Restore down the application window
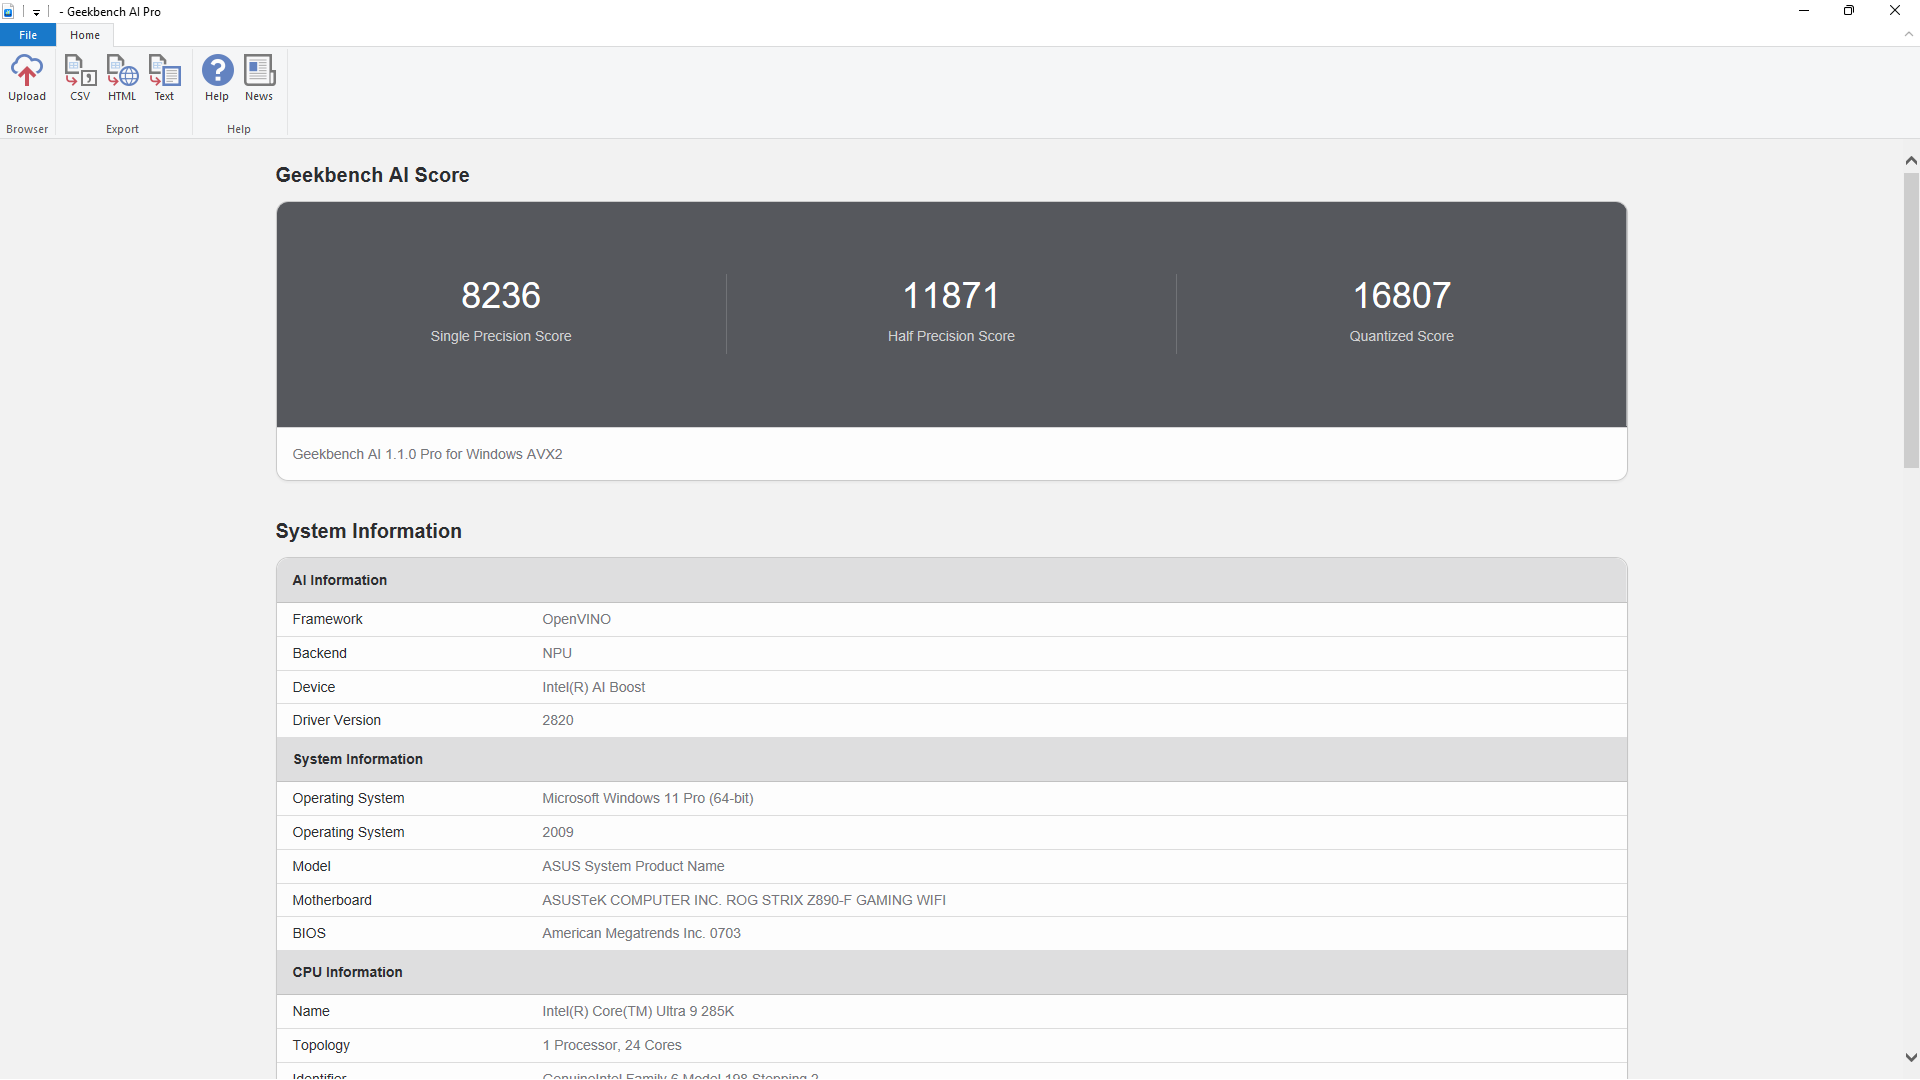This screenshot has height=1080, width=1920. [1849, 11]
